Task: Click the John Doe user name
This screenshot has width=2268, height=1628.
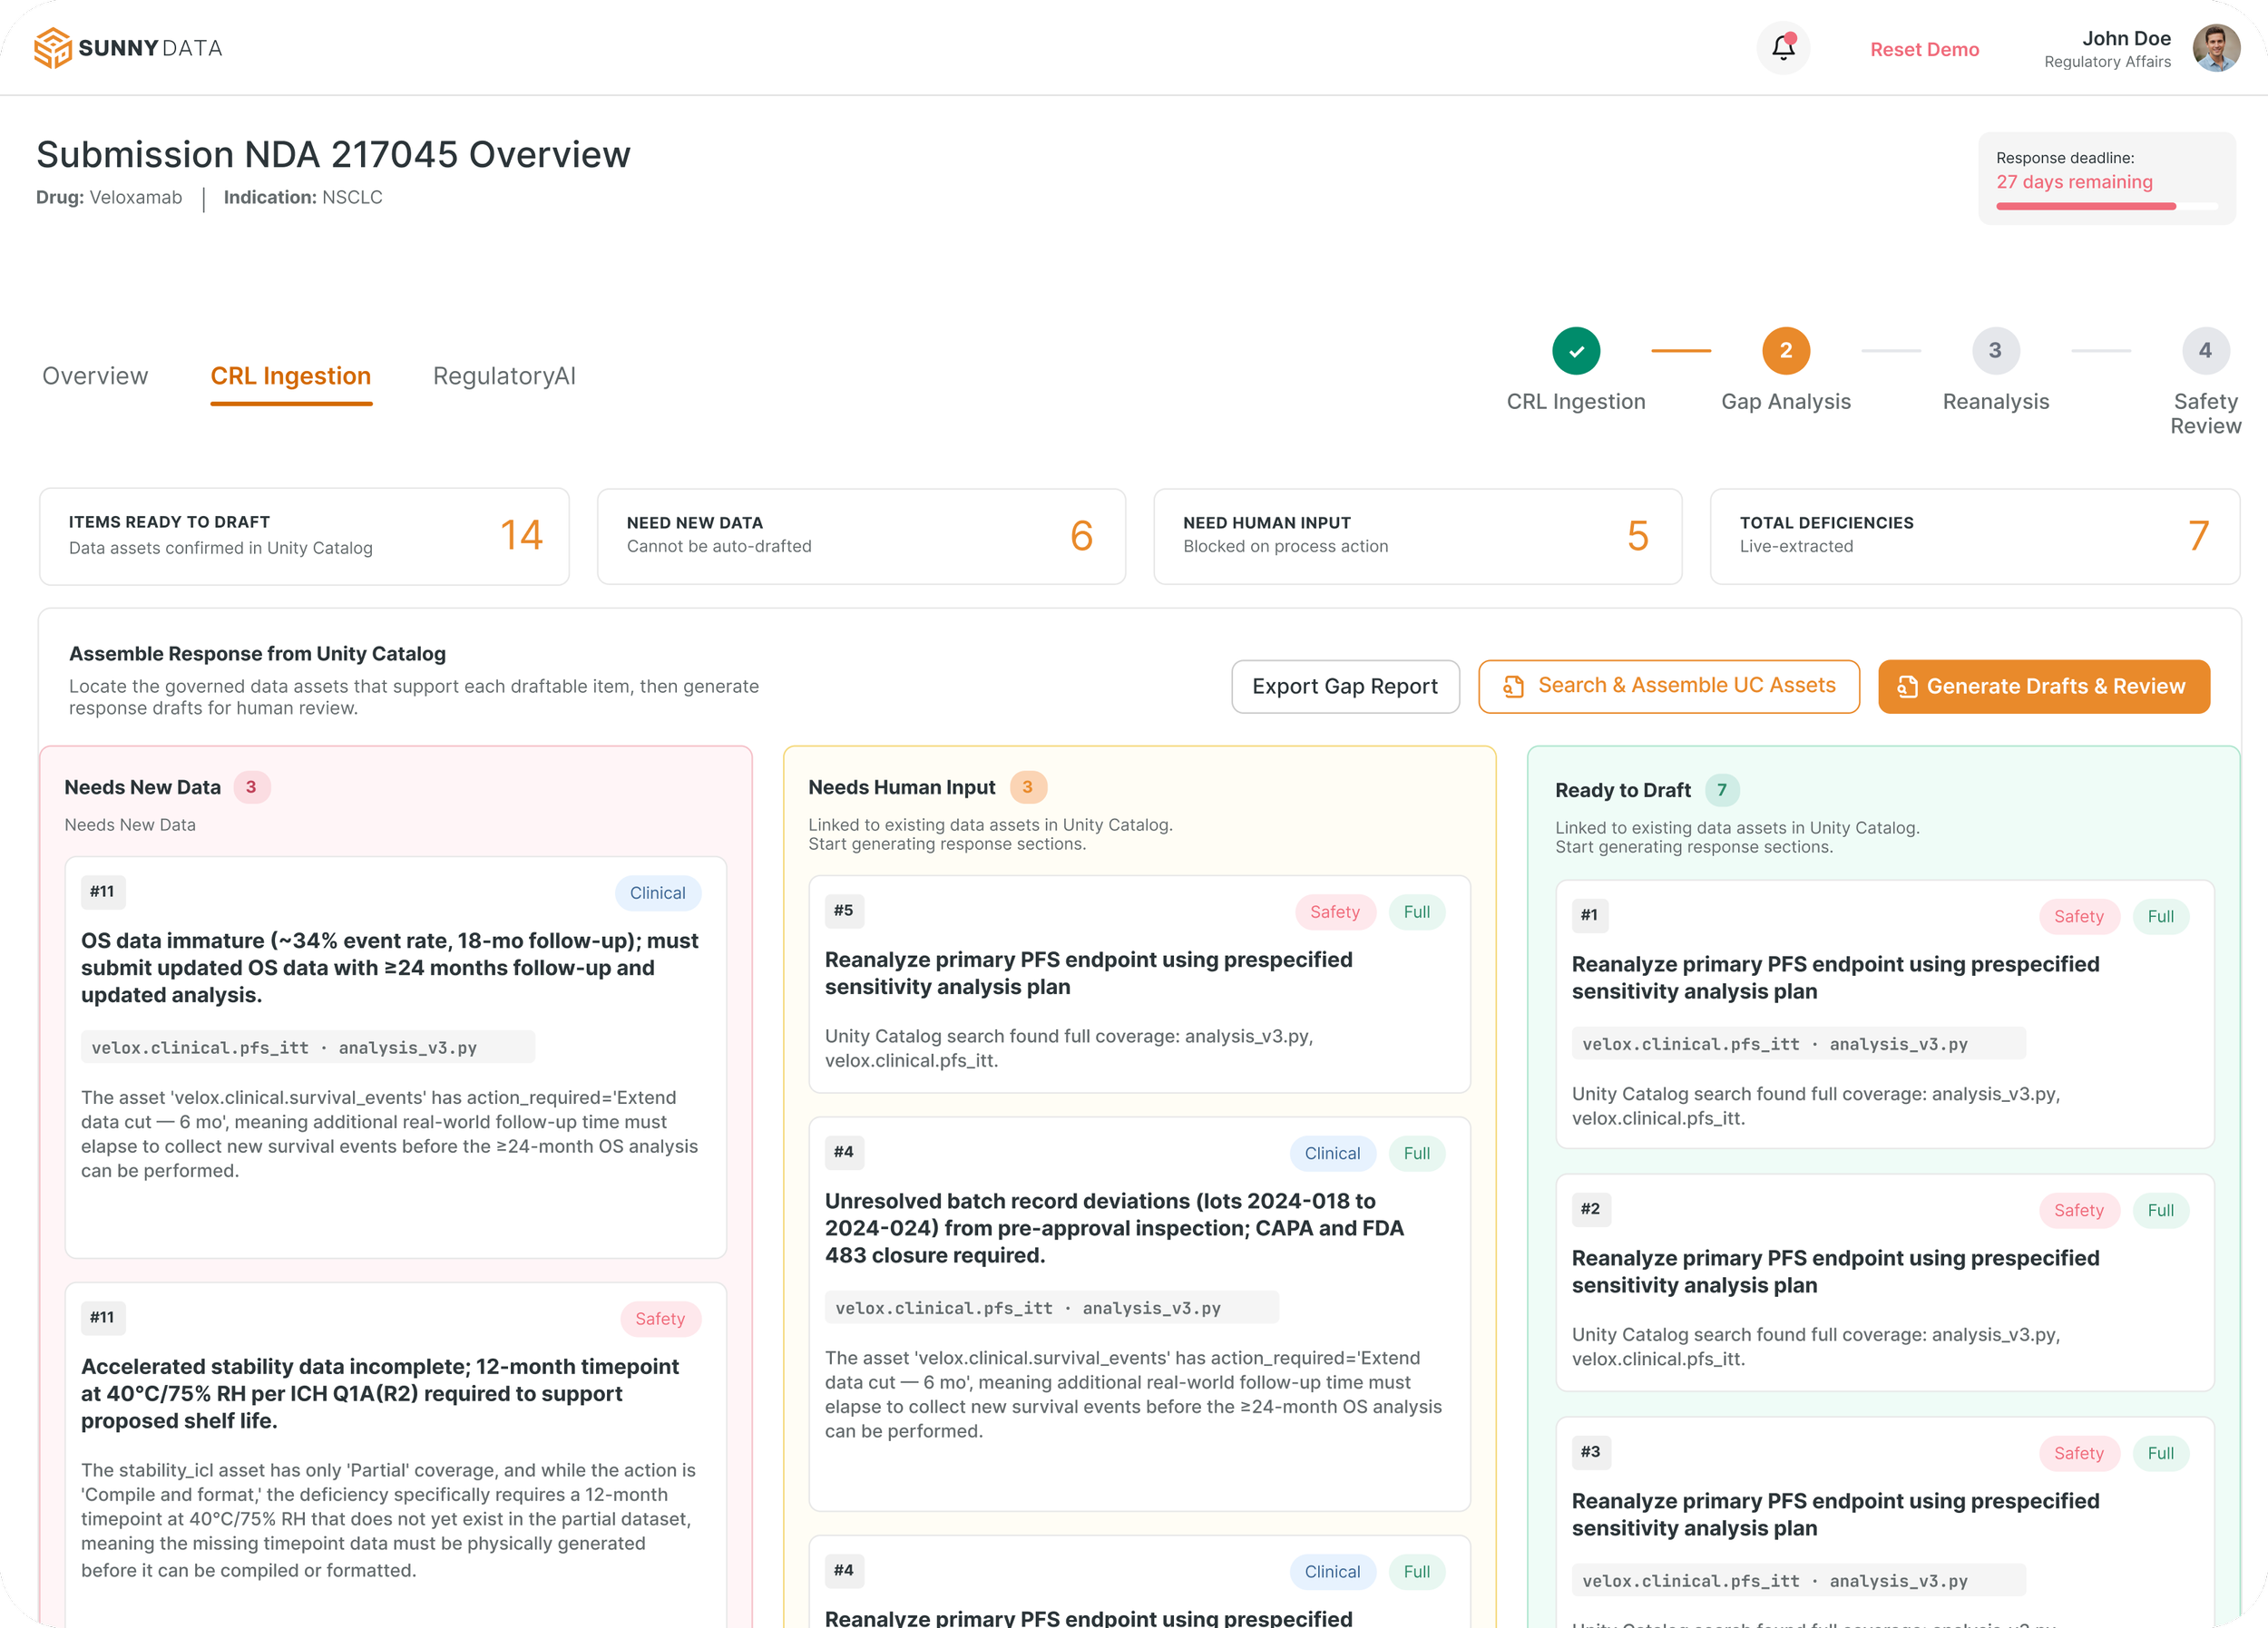Action: [x=2126, y=38]
